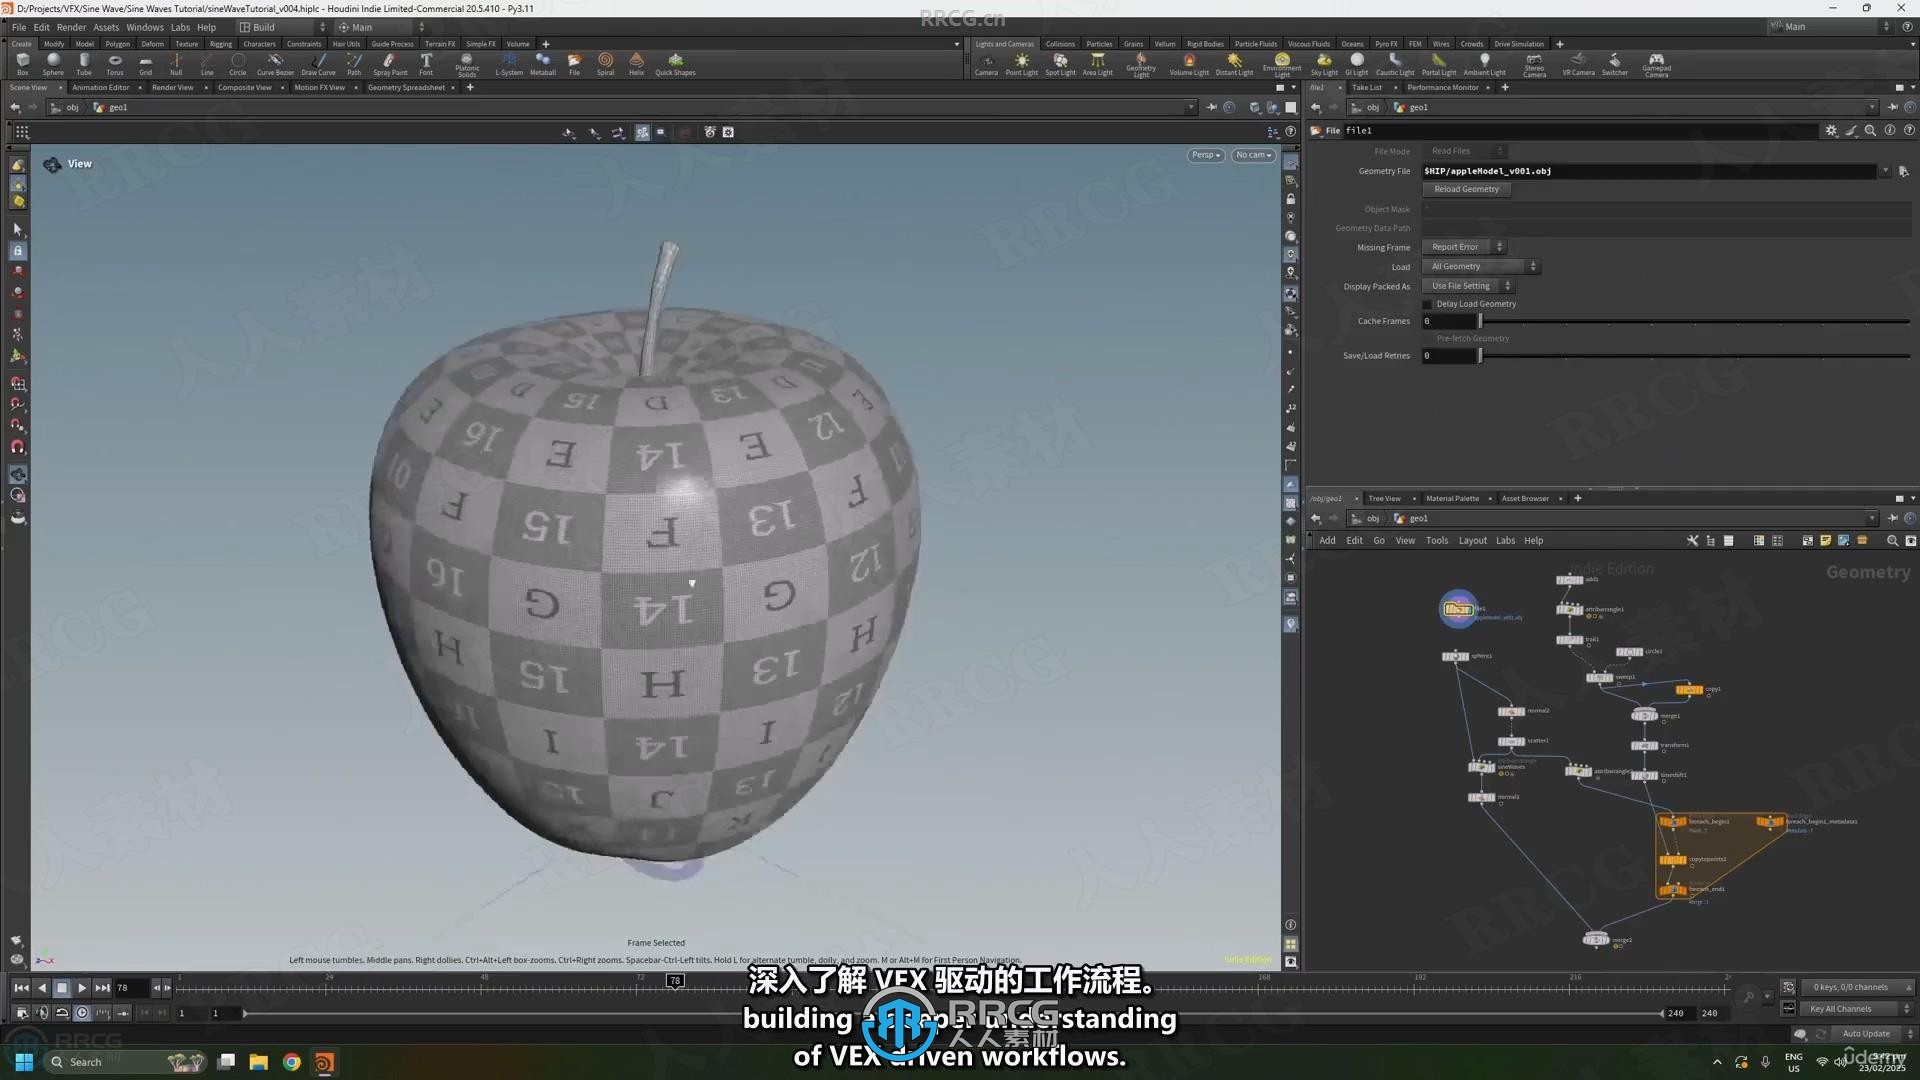Open the Windows menu
The image size is (1920, 1080).
pos(144,27)
